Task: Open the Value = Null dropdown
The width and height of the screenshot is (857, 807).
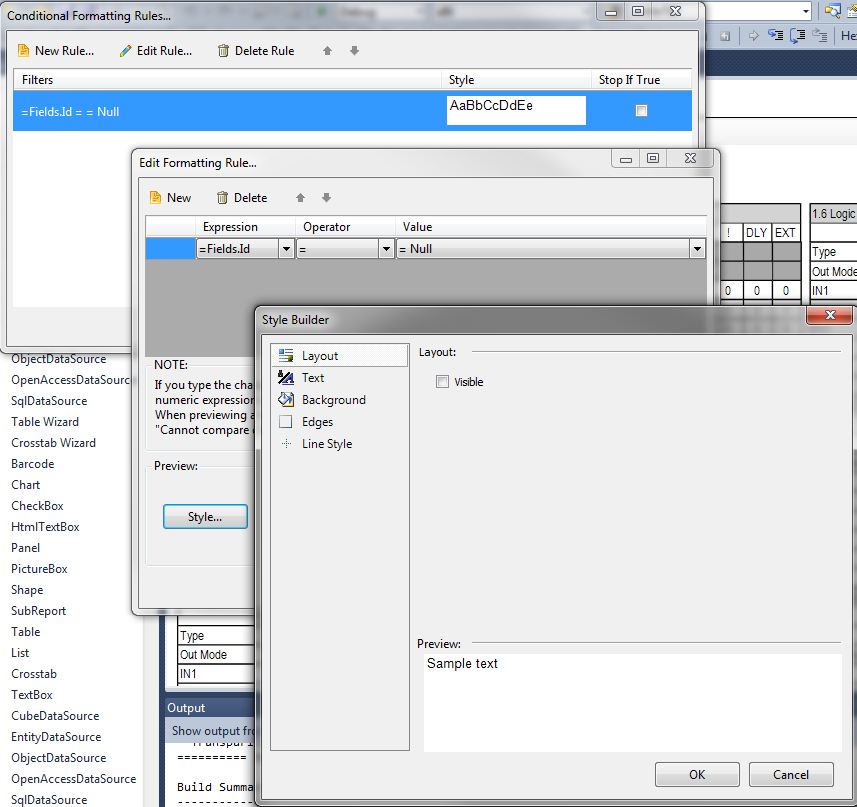Action: (697, 249)
